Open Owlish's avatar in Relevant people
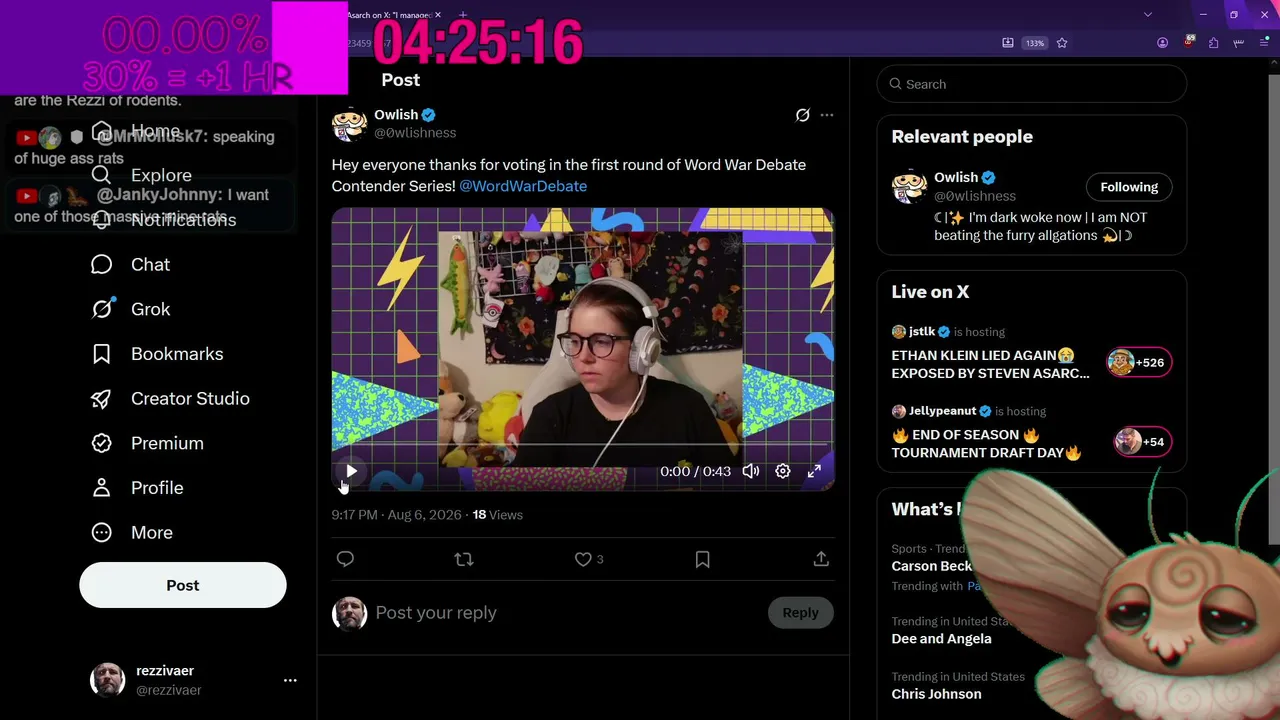 pyautogui.click(x=909, y=188)
